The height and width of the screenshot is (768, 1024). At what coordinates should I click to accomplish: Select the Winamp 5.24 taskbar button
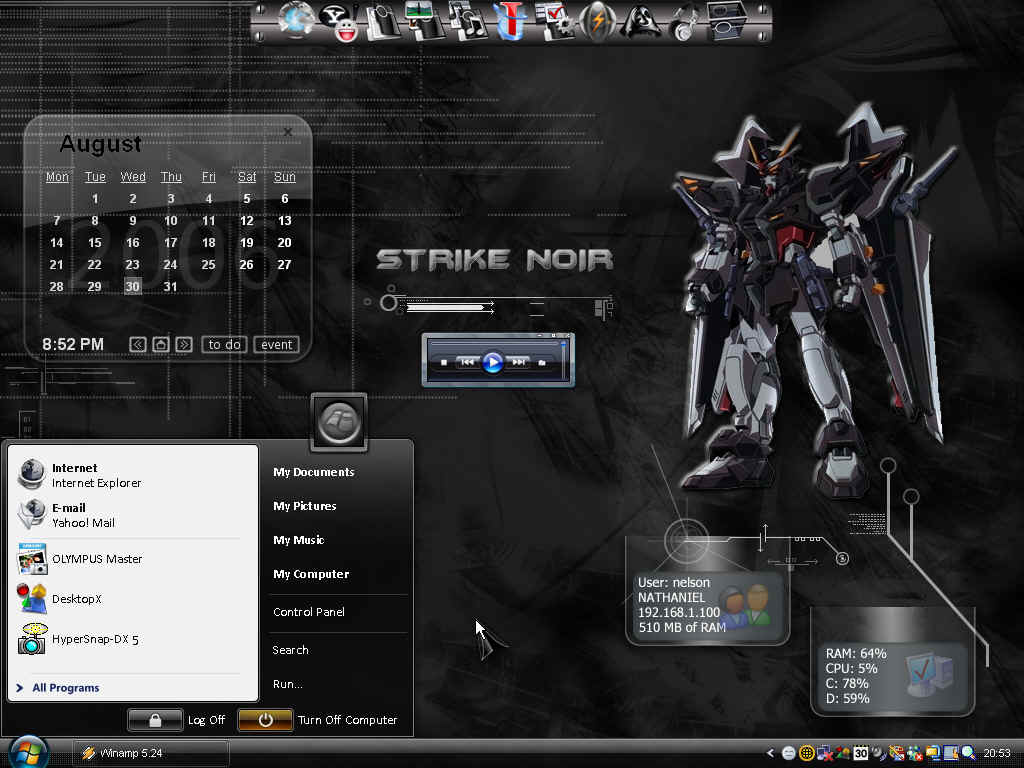click(x=150, y=753)
